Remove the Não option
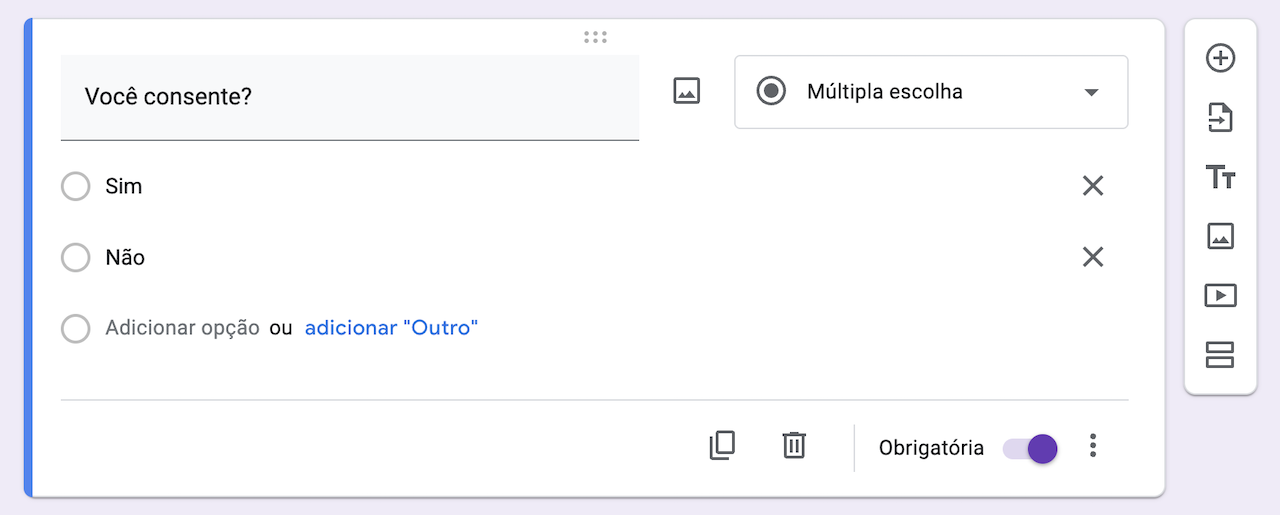This screenshot has width=1280, height=515. [1093, 257]
